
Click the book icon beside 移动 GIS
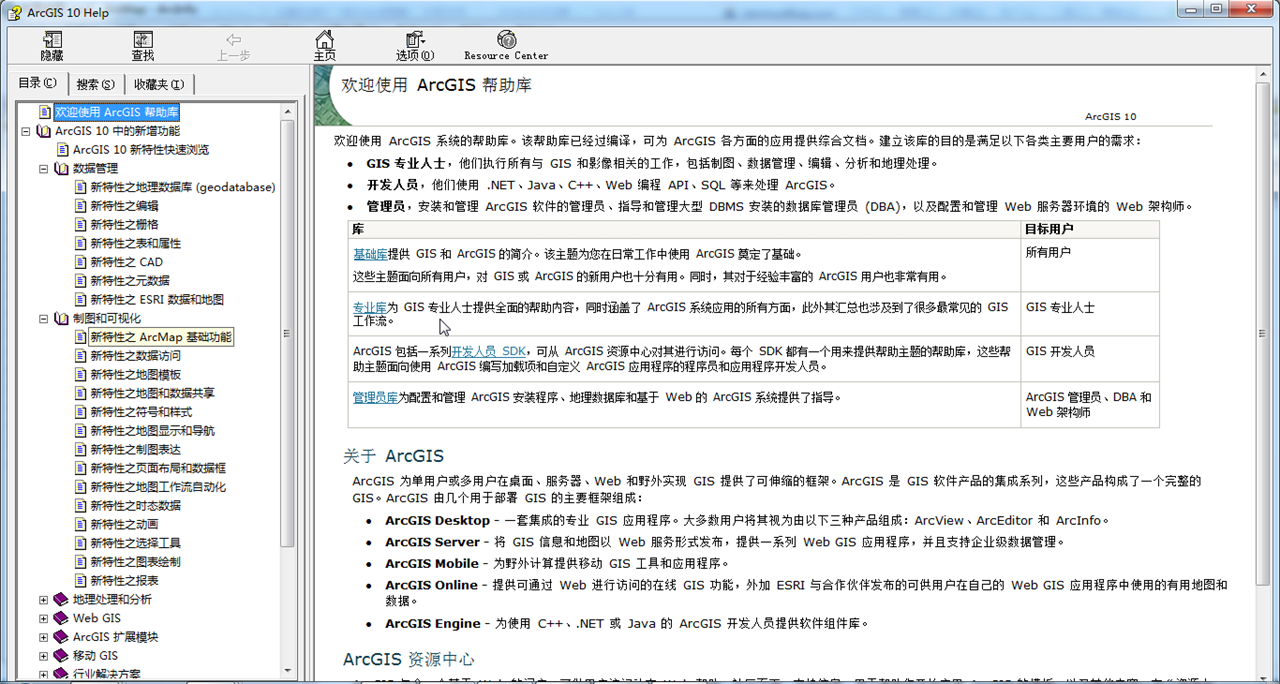[62, 656]
